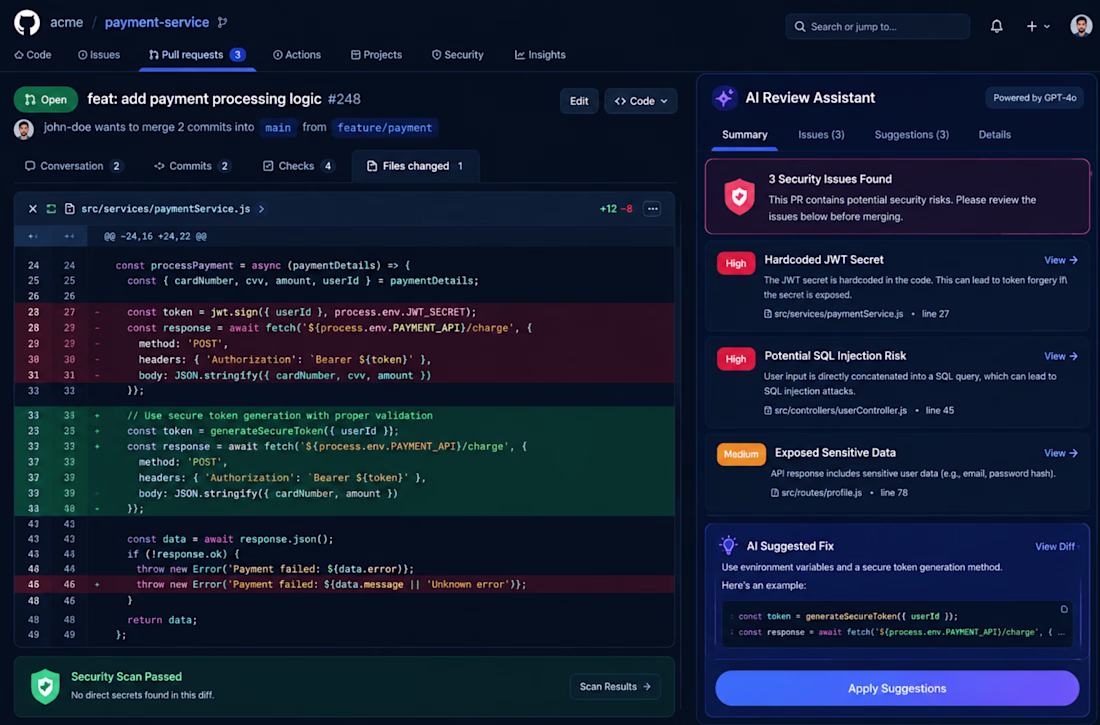Image resolution: width=1100 pixels, height=725 pixels.
Task: View the Hardcoded JWT Secret issue
Action: tap(1061, 260)
